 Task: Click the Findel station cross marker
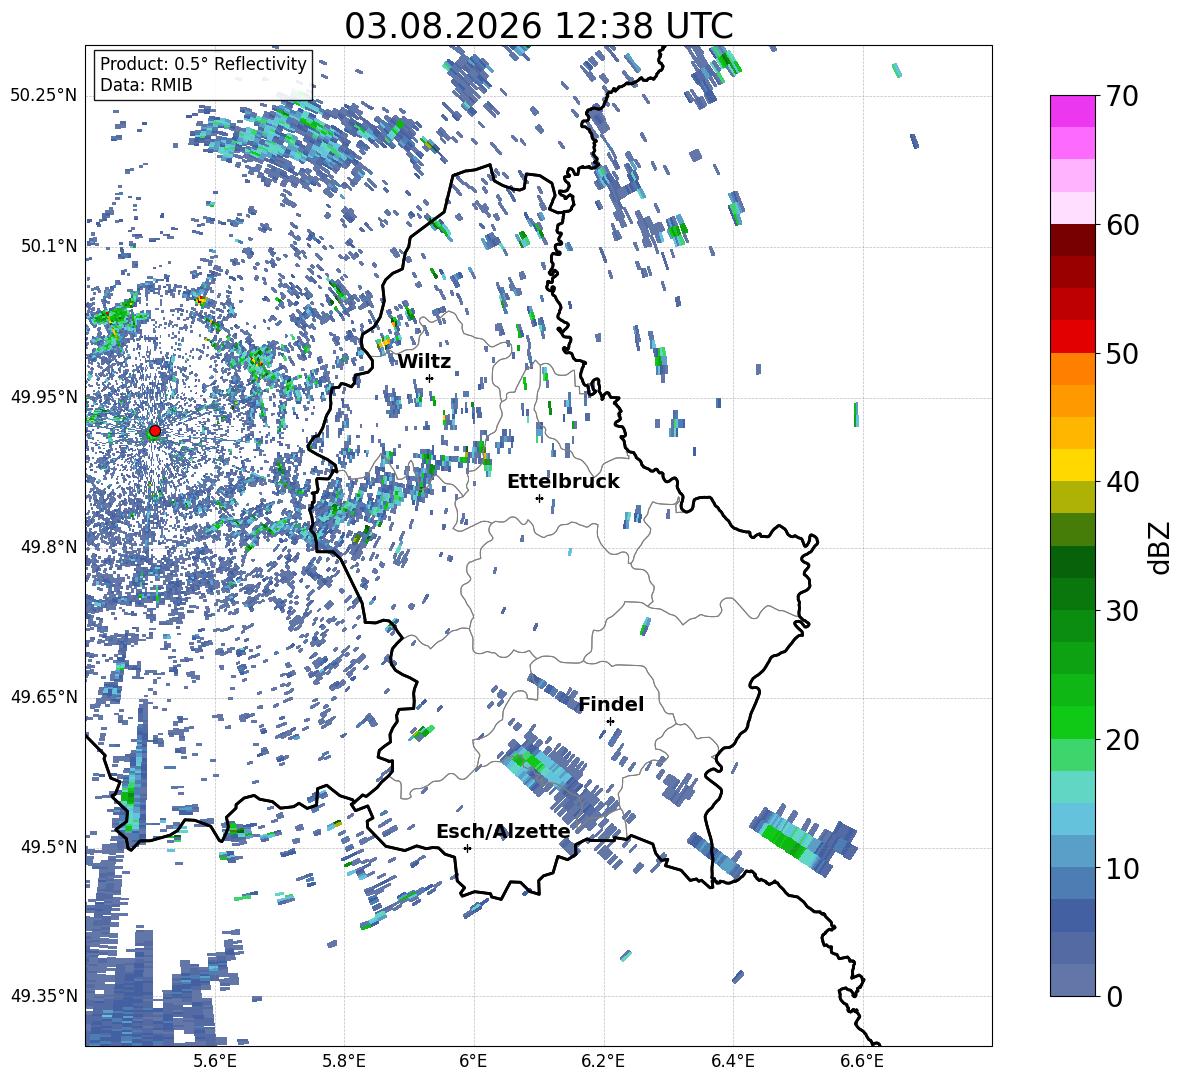pyautogui.click(x=610, y=722)
